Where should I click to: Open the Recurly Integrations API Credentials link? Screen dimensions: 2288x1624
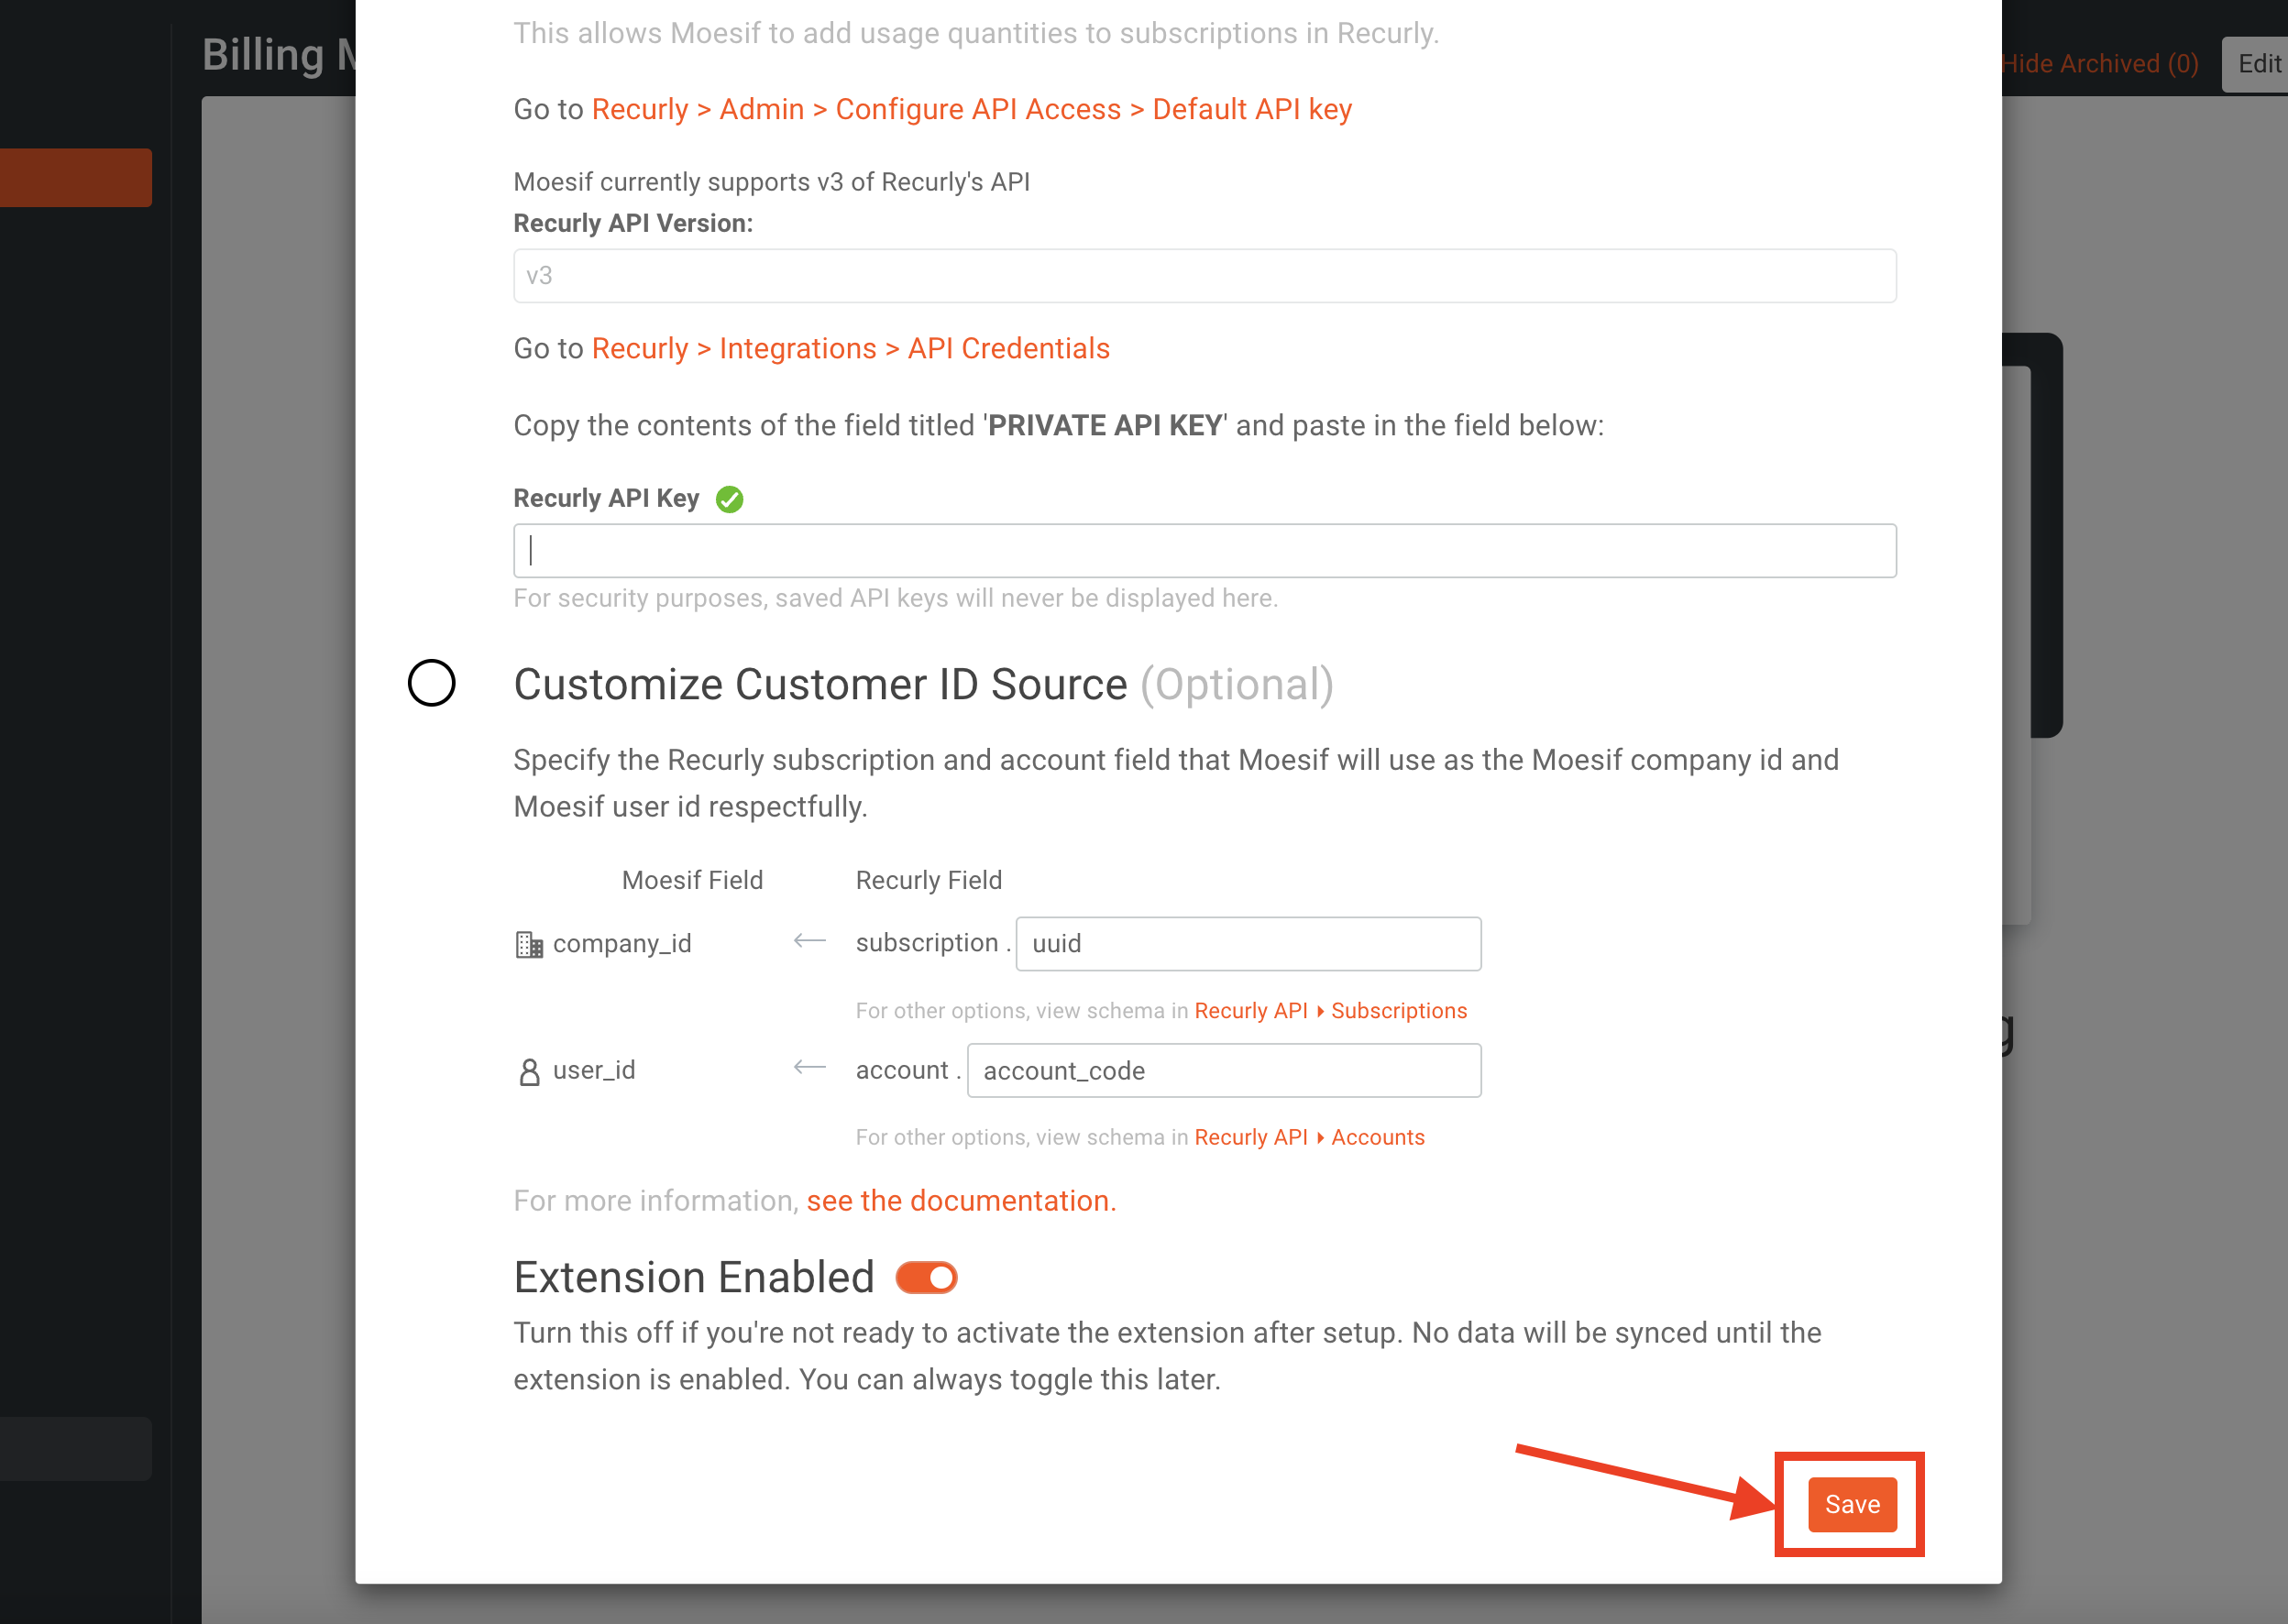click(x=851, y=348)
